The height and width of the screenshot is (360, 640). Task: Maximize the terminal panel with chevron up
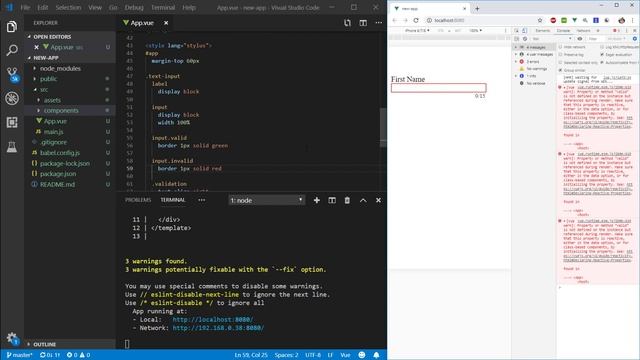[363, 200]
